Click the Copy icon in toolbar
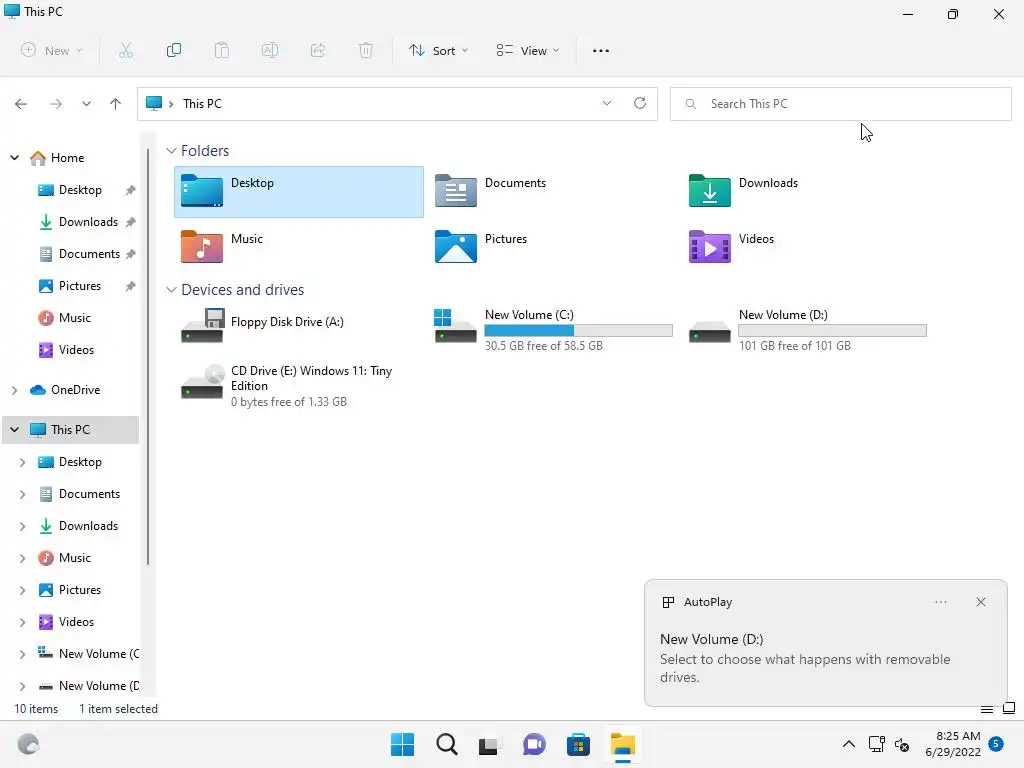Screen dimensions: 1024x768 pos(174,50)
